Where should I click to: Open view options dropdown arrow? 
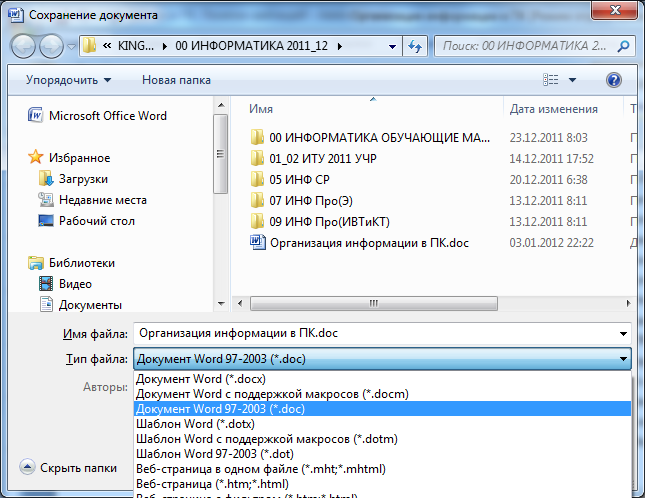pyautogui.click(x=572, y=80)
